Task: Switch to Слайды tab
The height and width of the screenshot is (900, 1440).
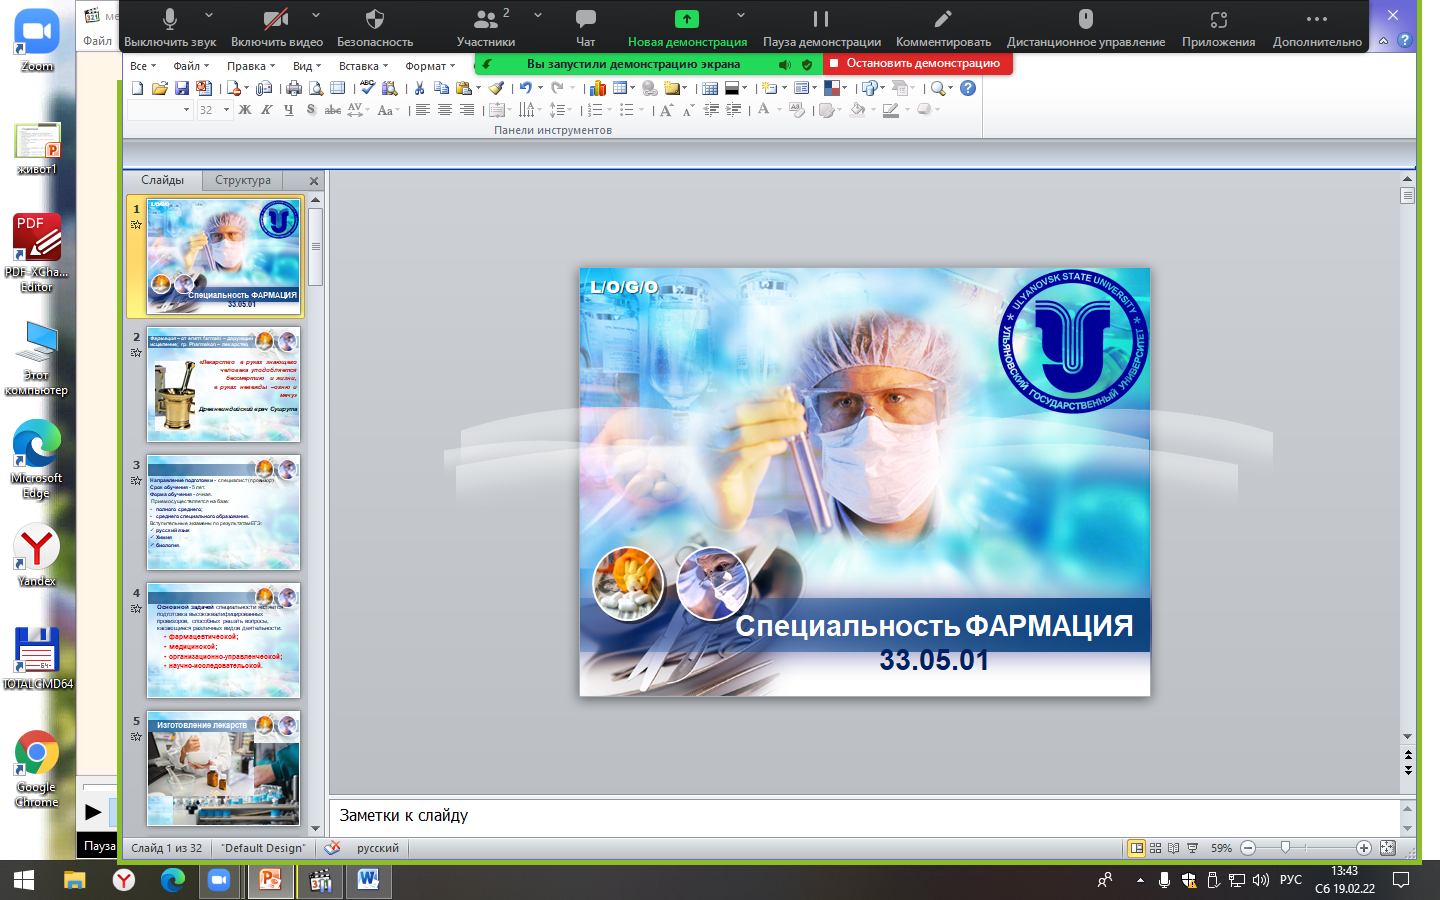Action: [162, 180]
